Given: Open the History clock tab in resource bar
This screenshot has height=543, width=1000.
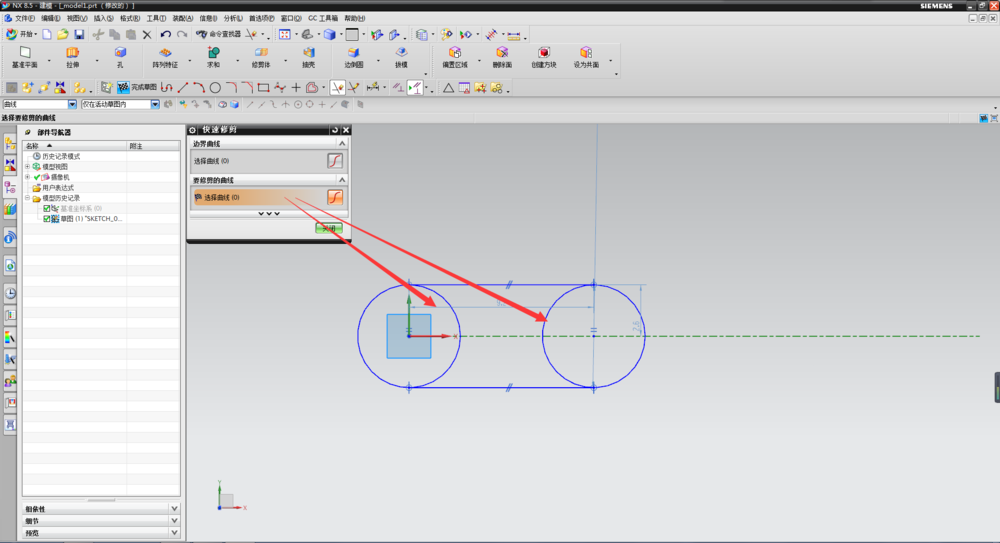Looking at the screenshot, I should [10, 293].
